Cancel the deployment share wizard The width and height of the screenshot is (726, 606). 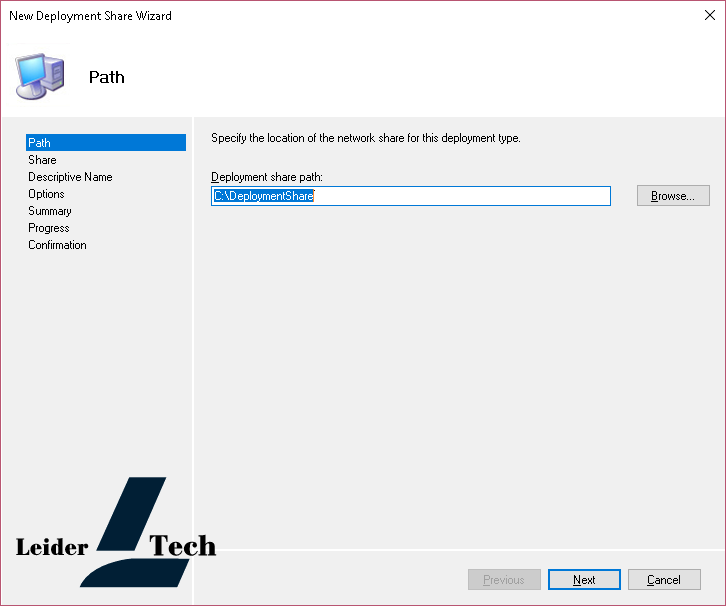point(664,580)
